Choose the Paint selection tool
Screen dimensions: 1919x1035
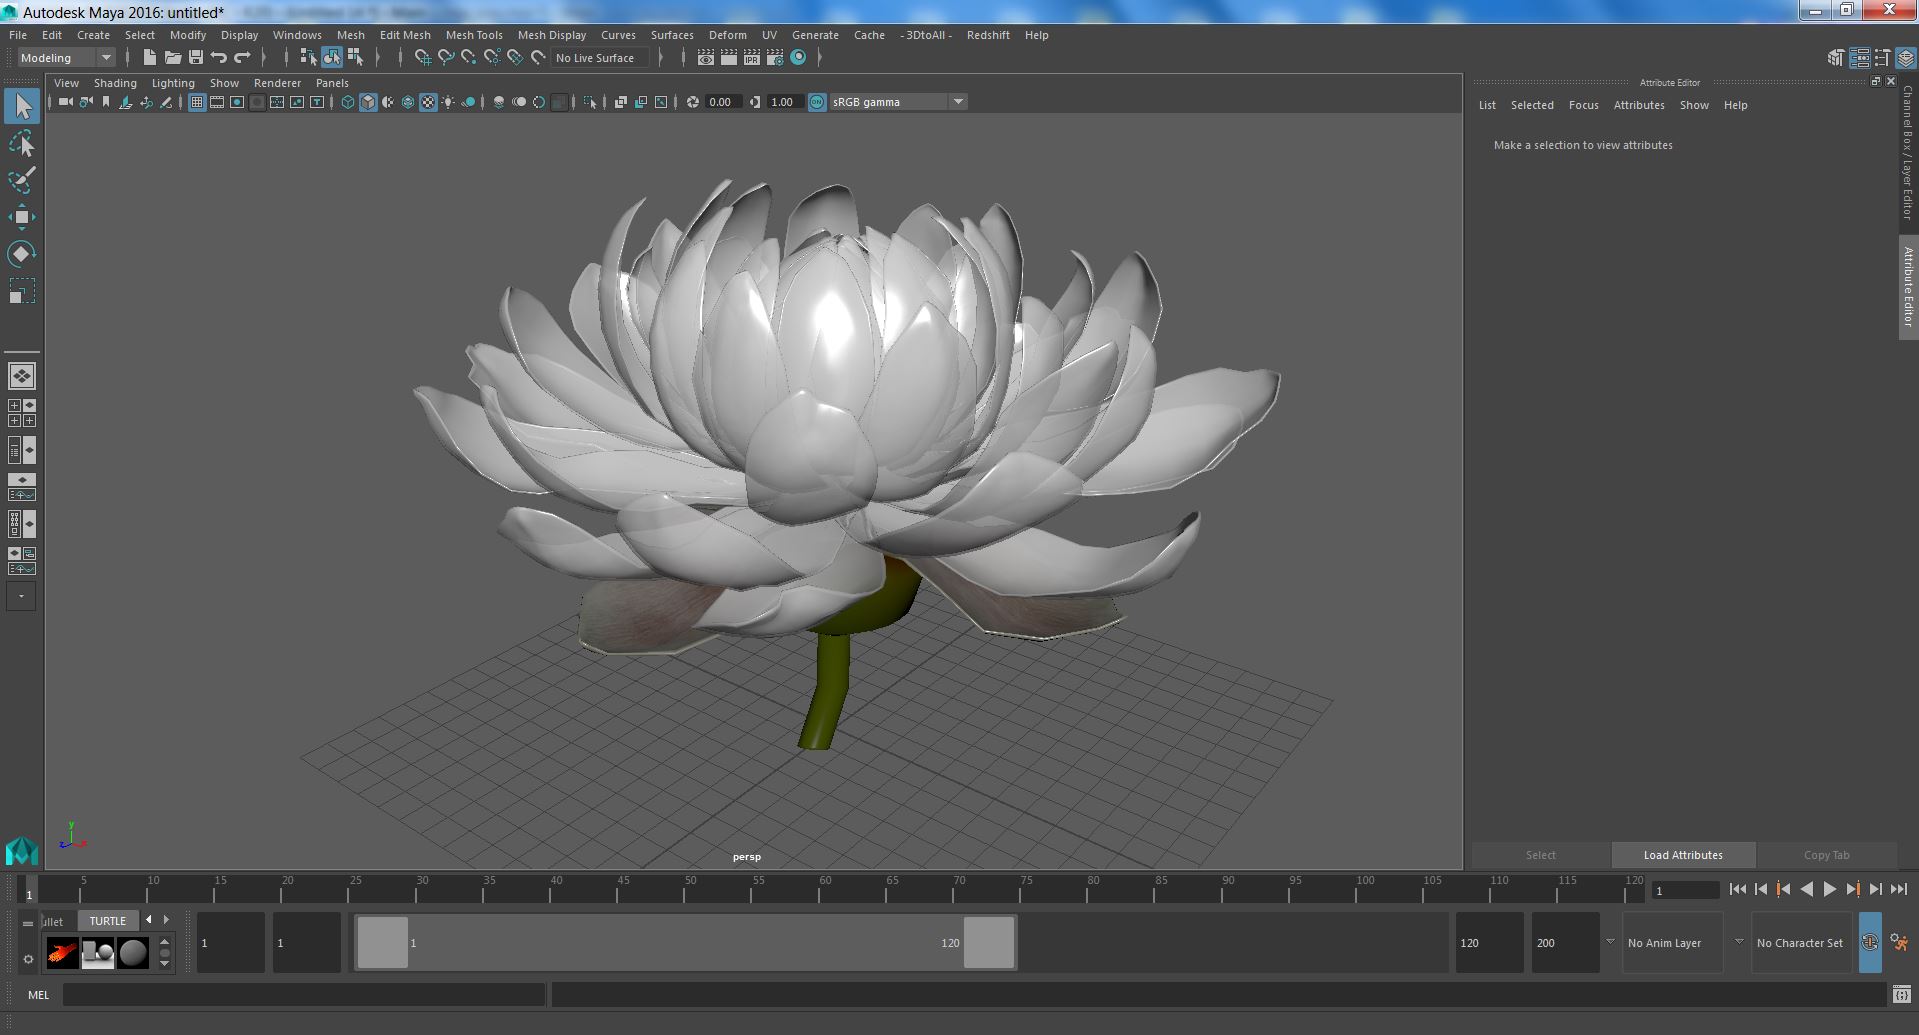22,180
